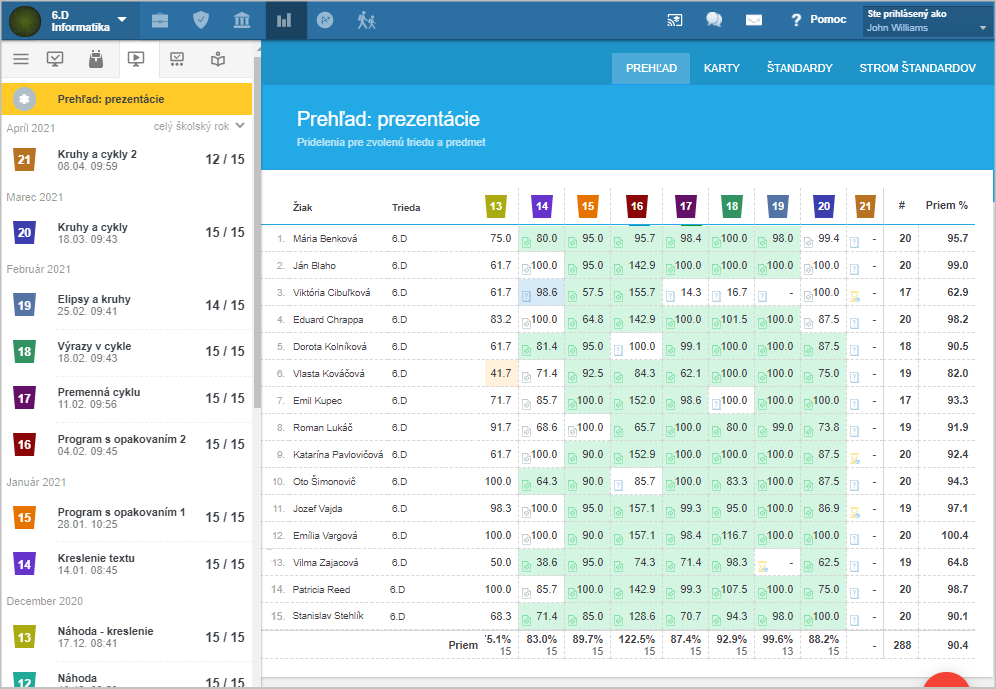Click the red floating action button
The height and width of the screenshot is (689, 996).
point(948,681)
